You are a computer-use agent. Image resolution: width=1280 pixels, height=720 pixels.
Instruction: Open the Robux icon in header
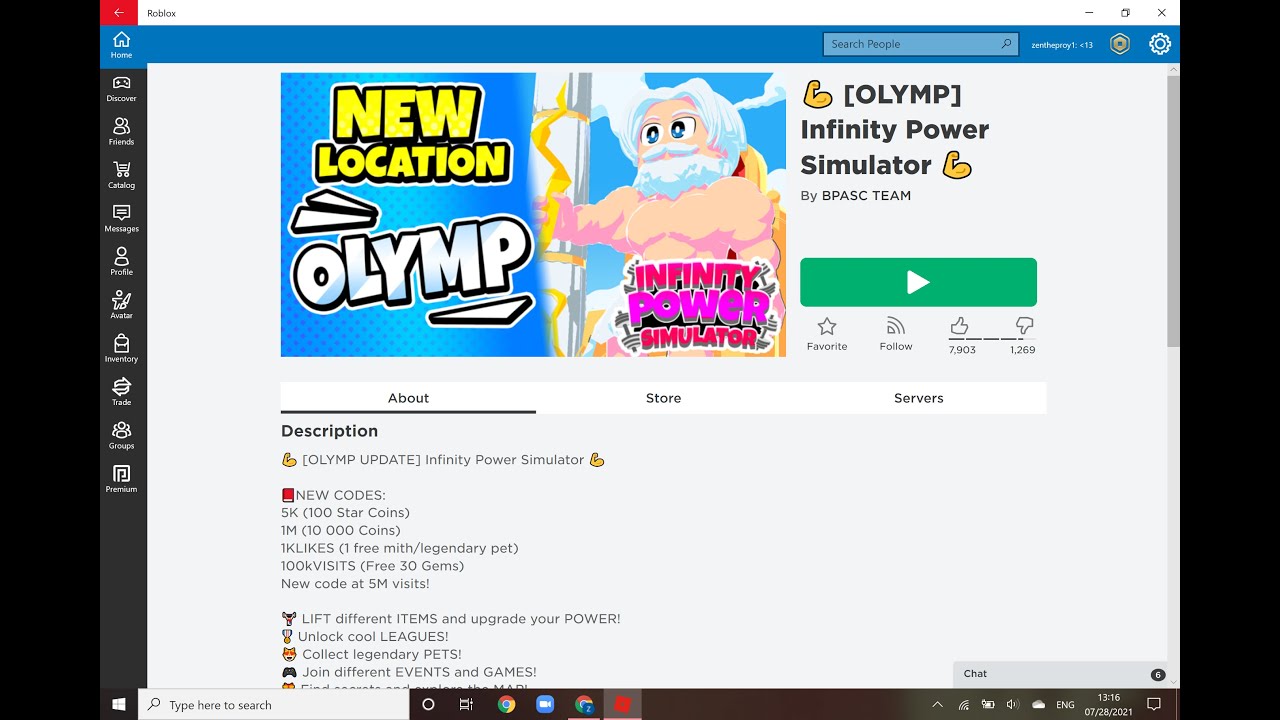tap(1120, 44)
